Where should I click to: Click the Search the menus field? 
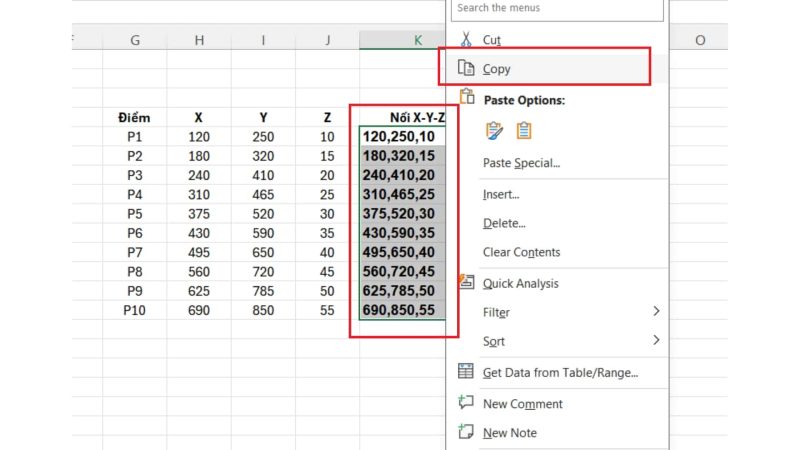click(557, 9)
